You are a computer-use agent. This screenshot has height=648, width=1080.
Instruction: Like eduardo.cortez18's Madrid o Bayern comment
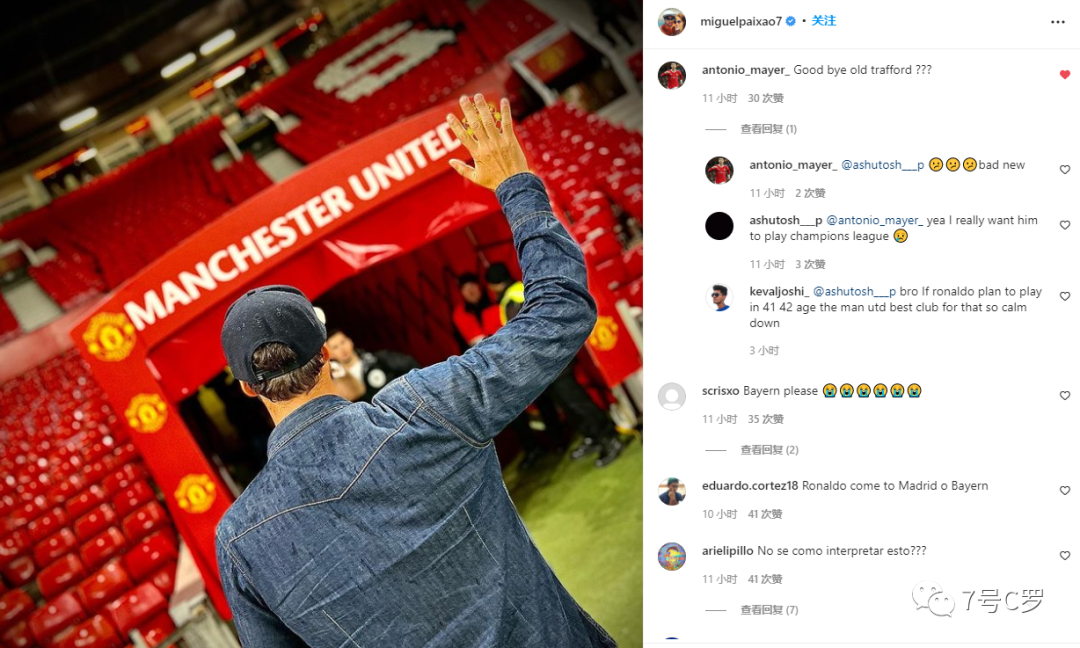(1064, 490)
